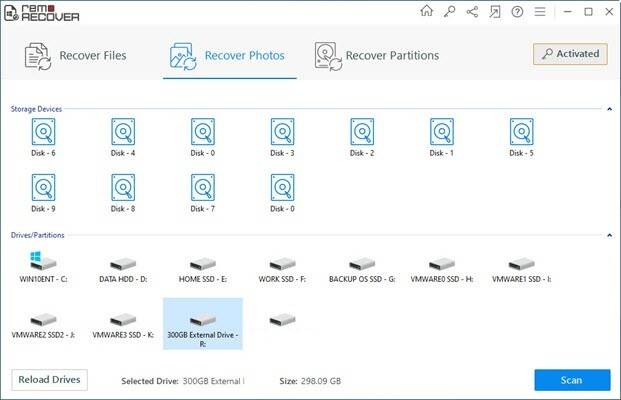Image resolution: width=621 pixels, height=400 pixels.
Task: Click the export arrow icon
Action: (494, 11)
